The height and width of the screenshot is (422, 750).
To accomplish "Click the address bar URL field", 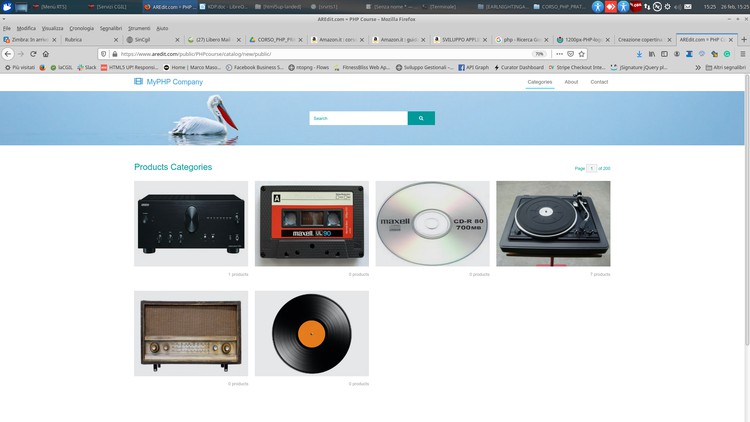I will coord(325,54).
